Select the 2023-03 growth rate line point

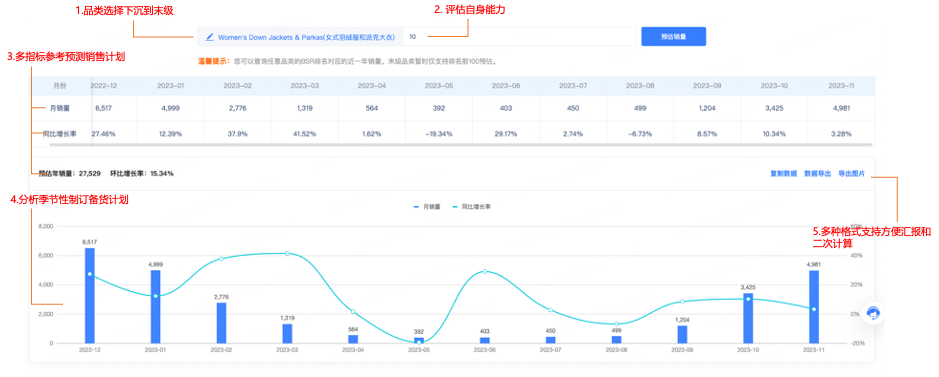pos(287,253)
